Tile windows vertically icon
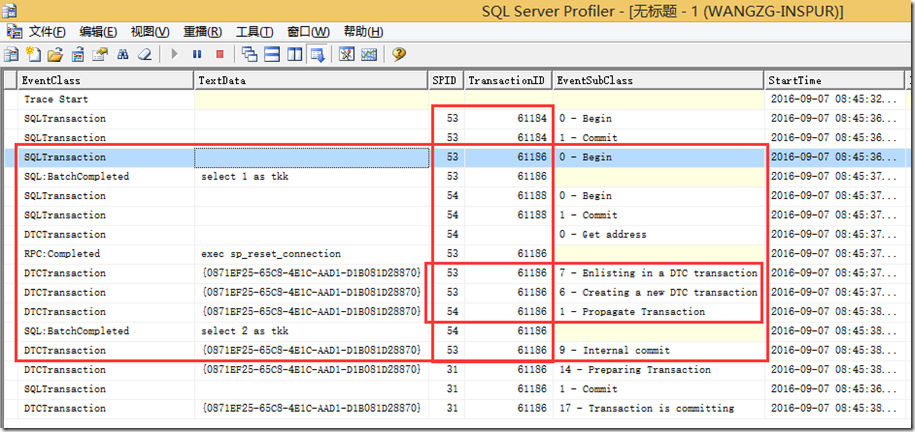Screen dimensions: 915x432 click(x=295, y=54)
